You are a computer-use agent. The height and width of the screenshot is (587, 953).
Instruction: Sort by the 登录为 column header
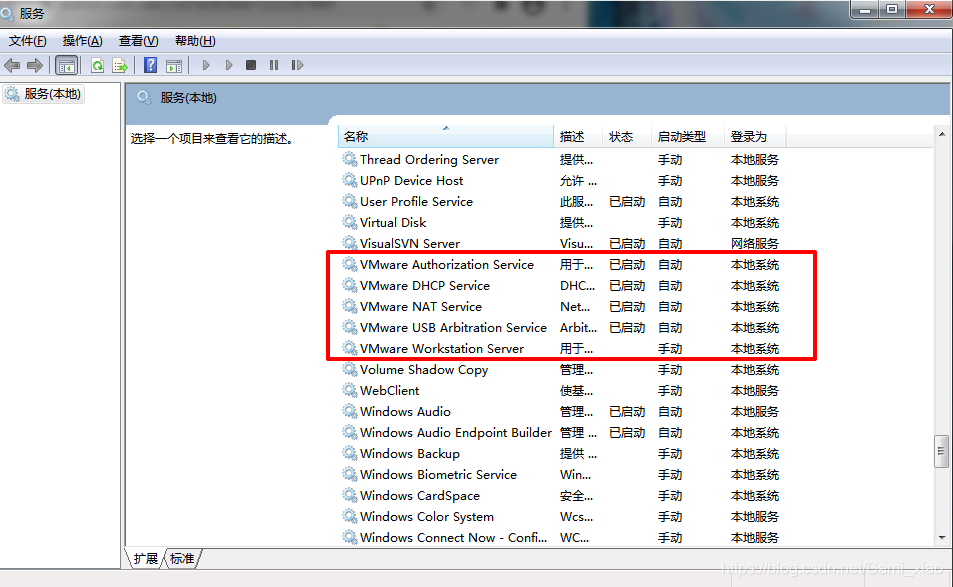755,137
